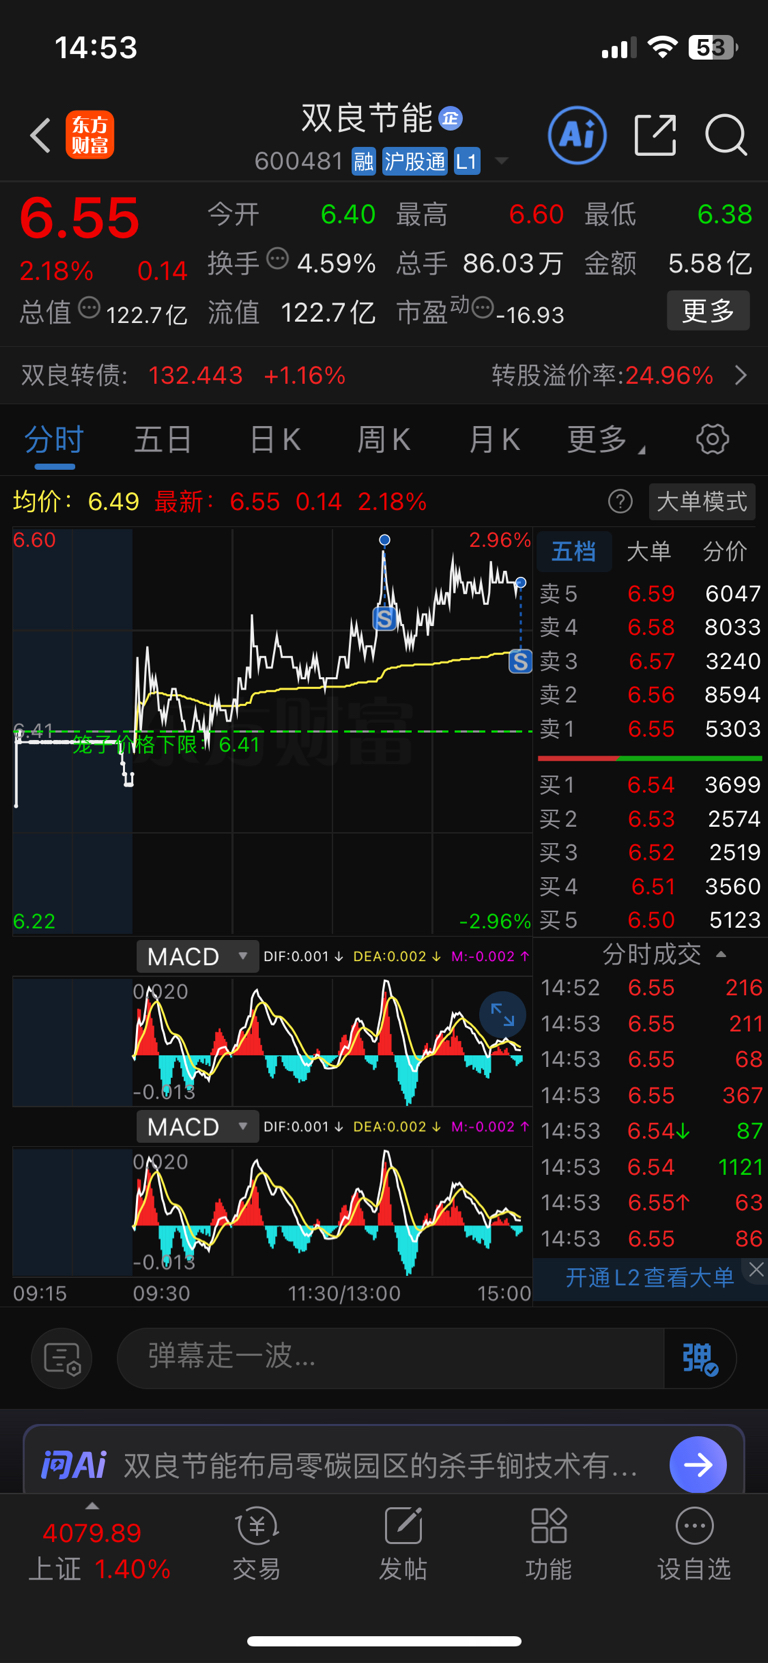Open 问Ai 双良节能布局零碳园区 suggestion
This screenshot has width=768, height=1663.
coord(380,1465)
